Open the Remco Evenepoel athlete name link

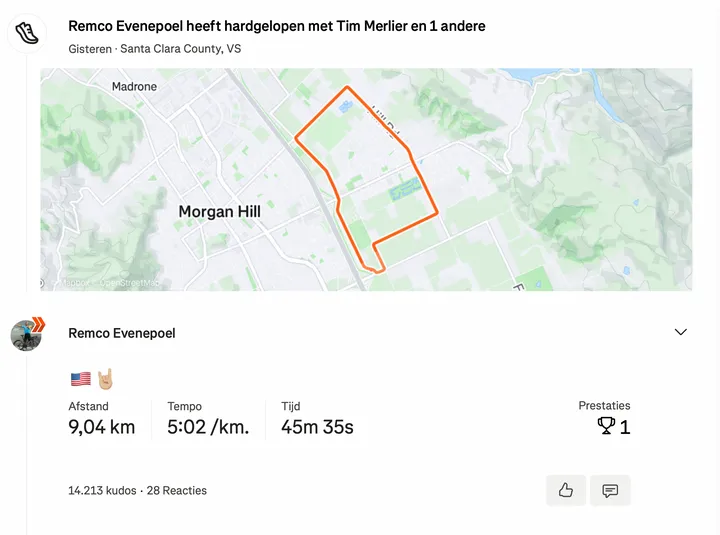click(x=121, y=333)
